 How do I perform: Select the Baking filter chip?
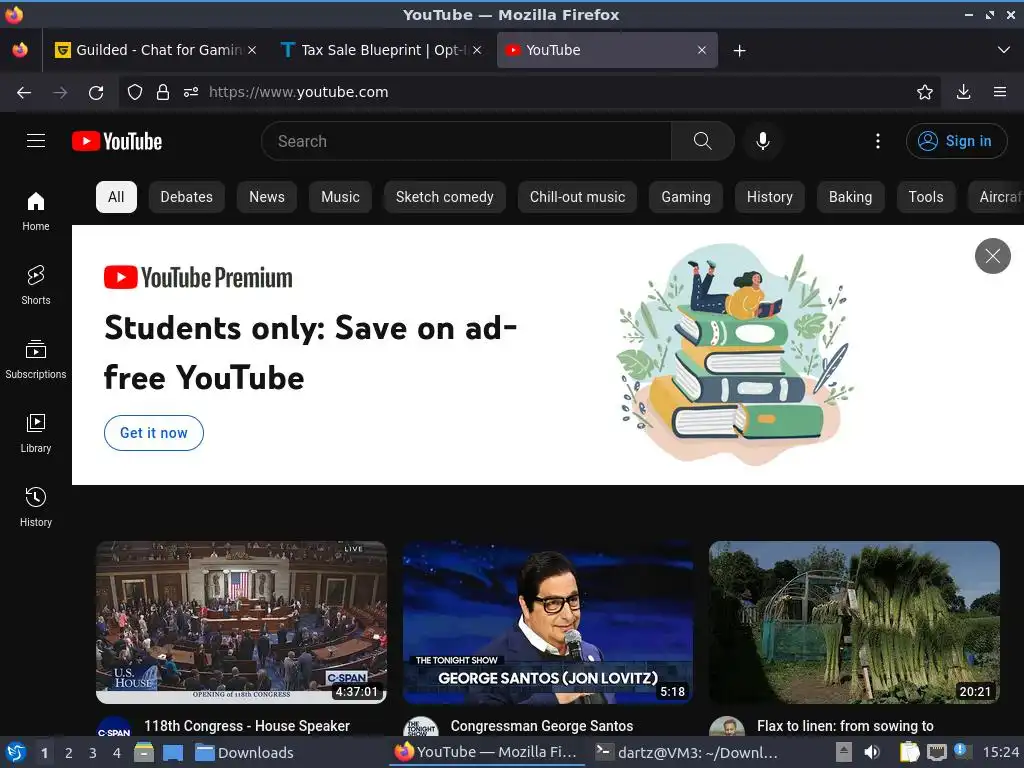point(850,197)
